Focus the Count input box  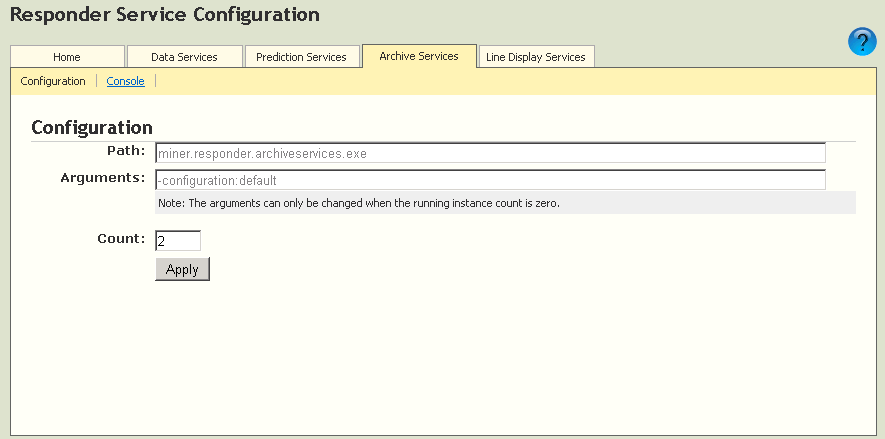178,240
